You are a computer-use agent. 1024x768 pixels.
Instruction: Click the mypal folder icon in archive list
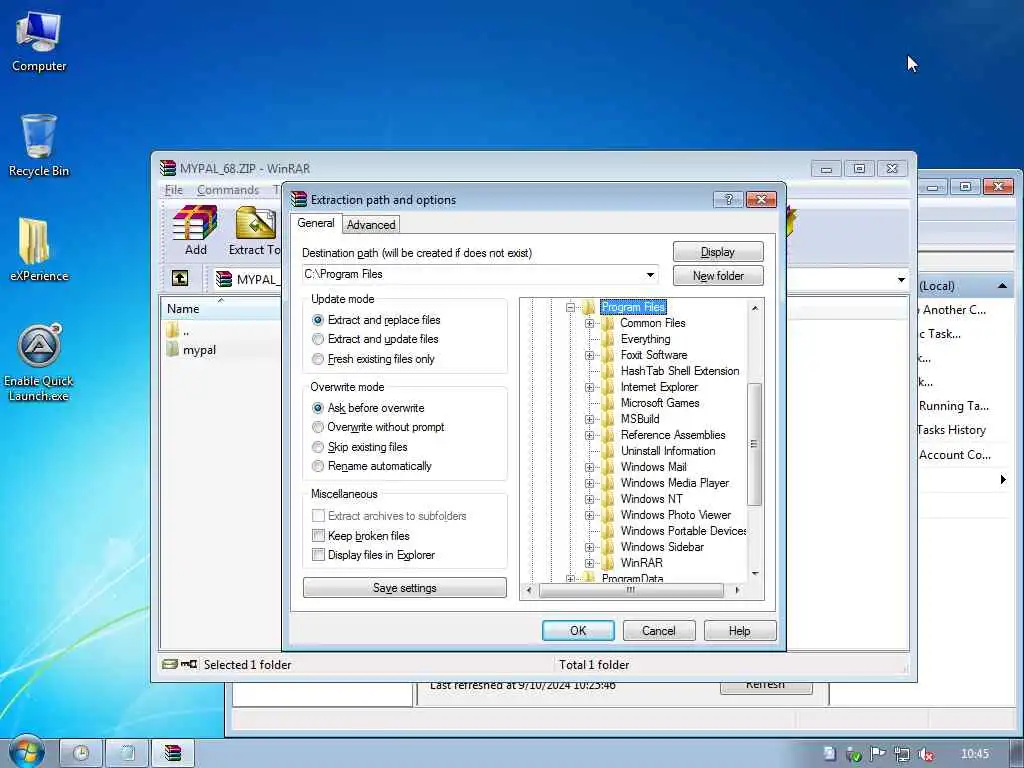[172, 349]
